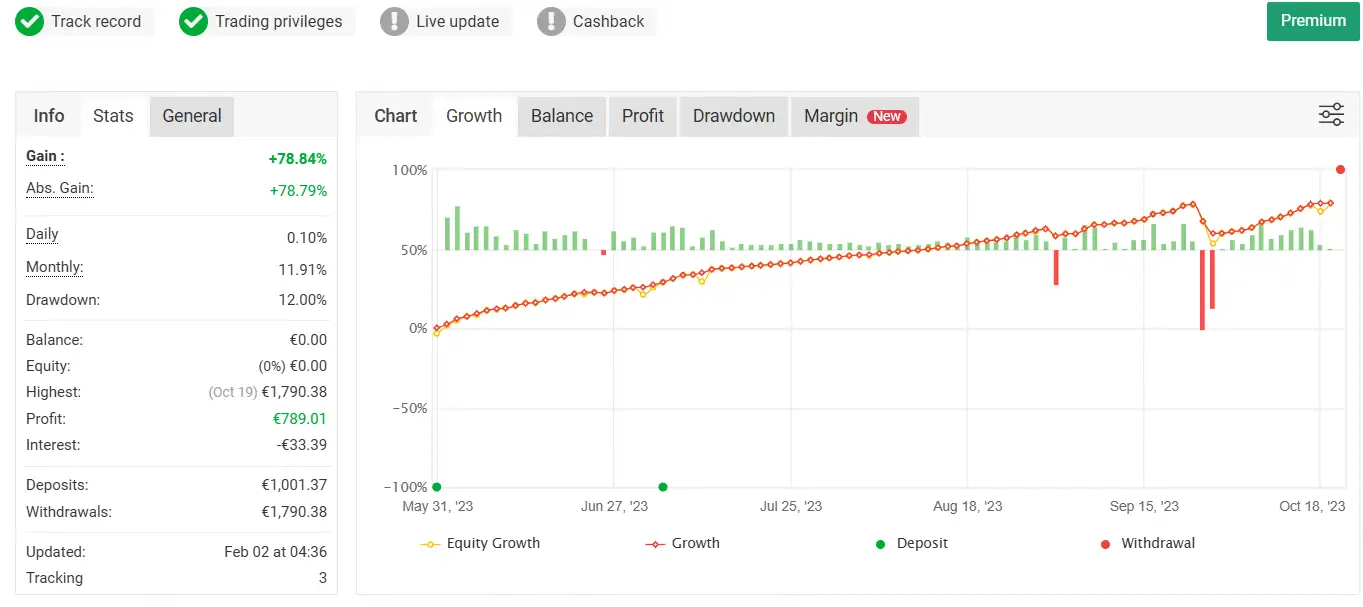
Task: Select the Balance chart tab
Action: [561, 116]
